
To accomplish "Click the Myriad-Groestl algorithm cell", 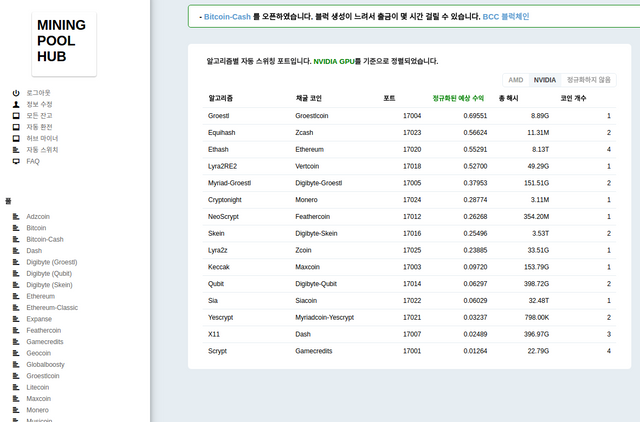I will pyautogui.click(x=229, y=183).
